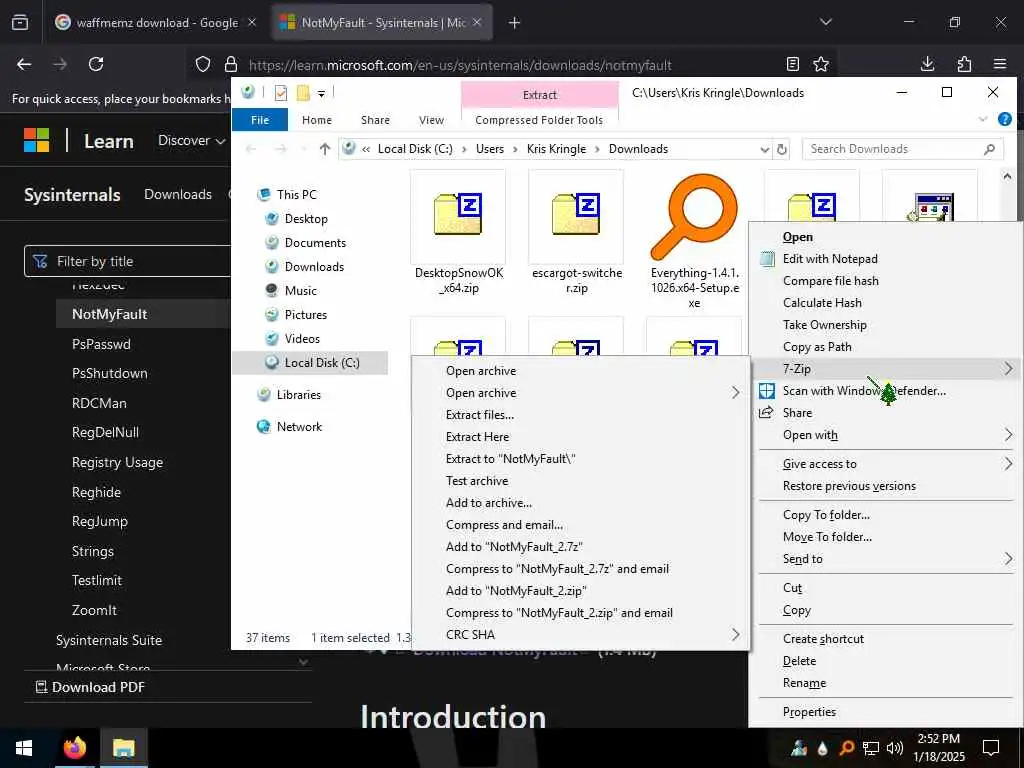Open the Explorer File tab
The height and width of the screenshot is (768, 1024).
pyautogui.click(x=260, y=120)
